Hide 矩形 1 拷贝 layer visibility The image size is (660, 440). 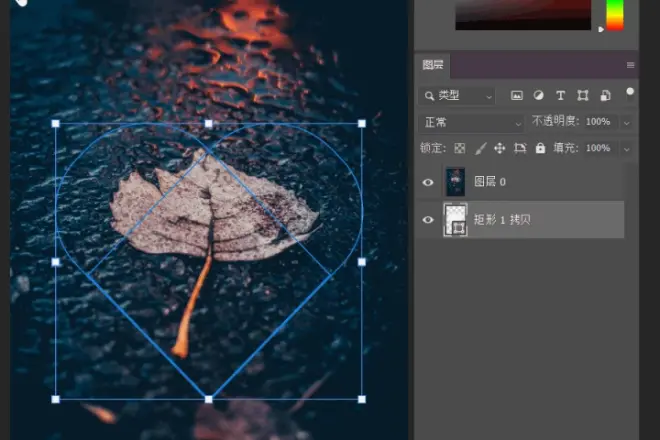click(x=428, y=220)
